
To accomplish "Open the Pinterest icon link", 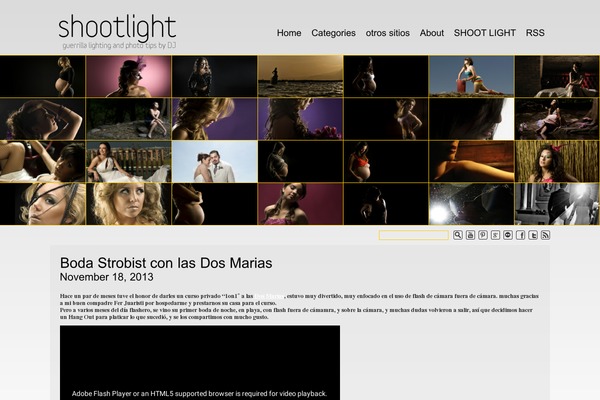I will pos(483,235).
